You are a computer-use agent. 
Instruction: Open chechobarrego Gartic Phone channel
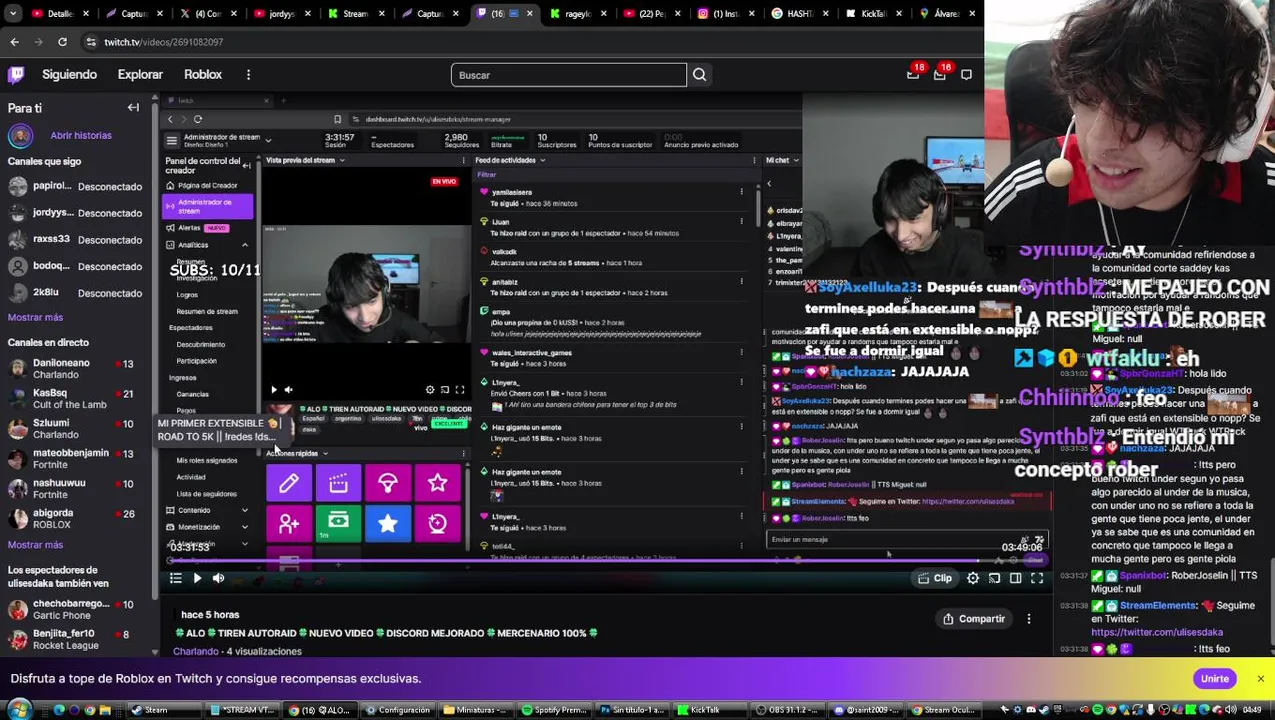(x=75, y=609)
